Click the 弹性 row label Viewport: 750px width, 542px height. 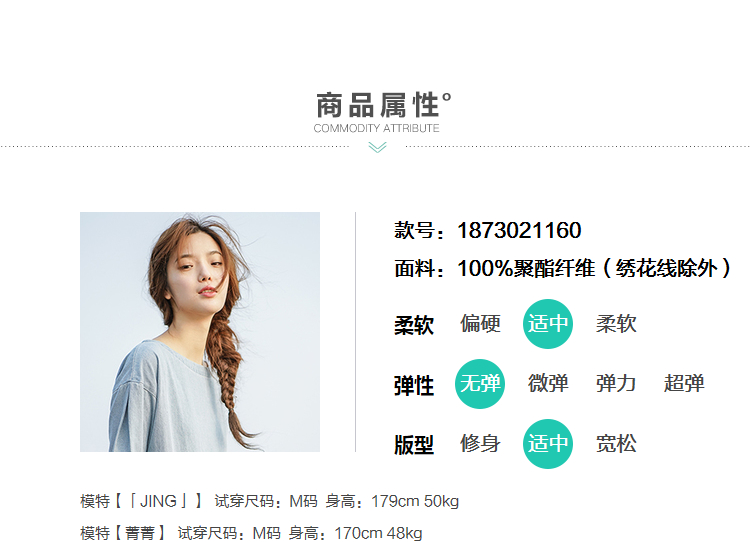[414, 386]
